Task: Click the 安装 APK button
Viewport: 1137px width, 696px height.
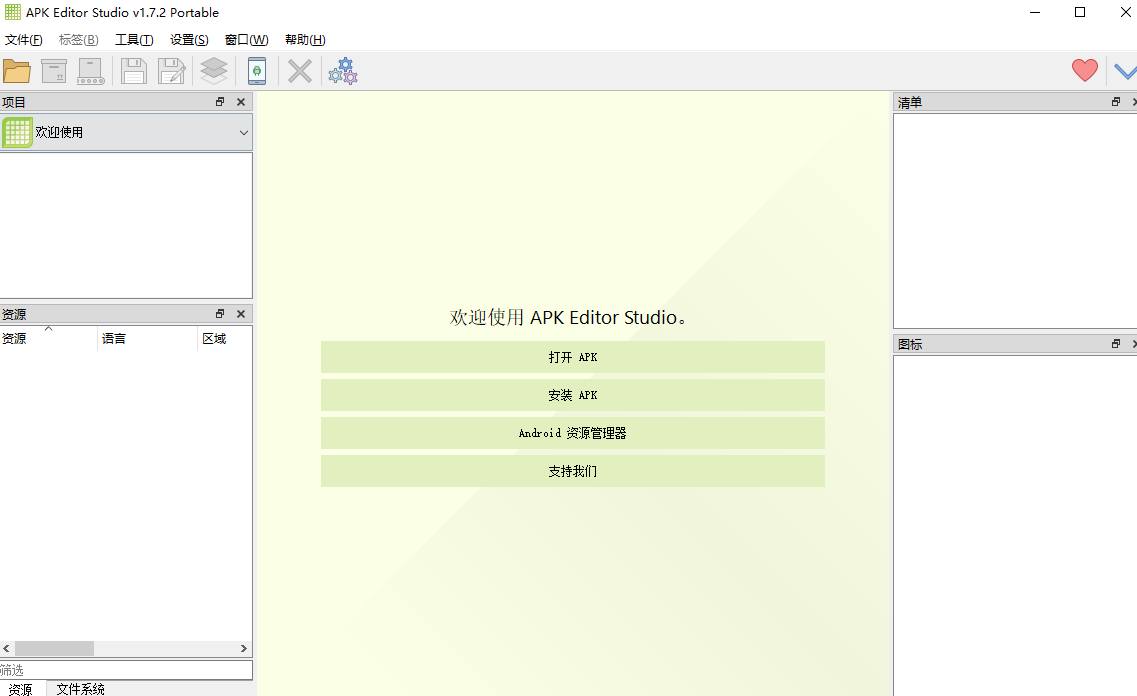Action: click(573, 395)
